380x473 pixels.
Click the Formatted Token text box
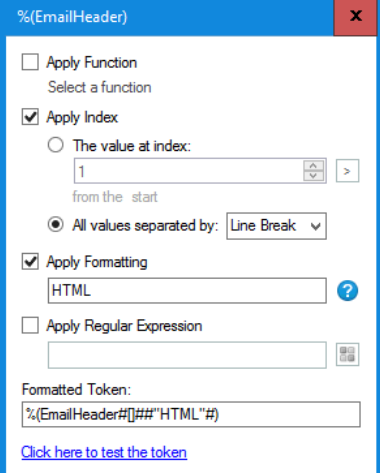191,414
